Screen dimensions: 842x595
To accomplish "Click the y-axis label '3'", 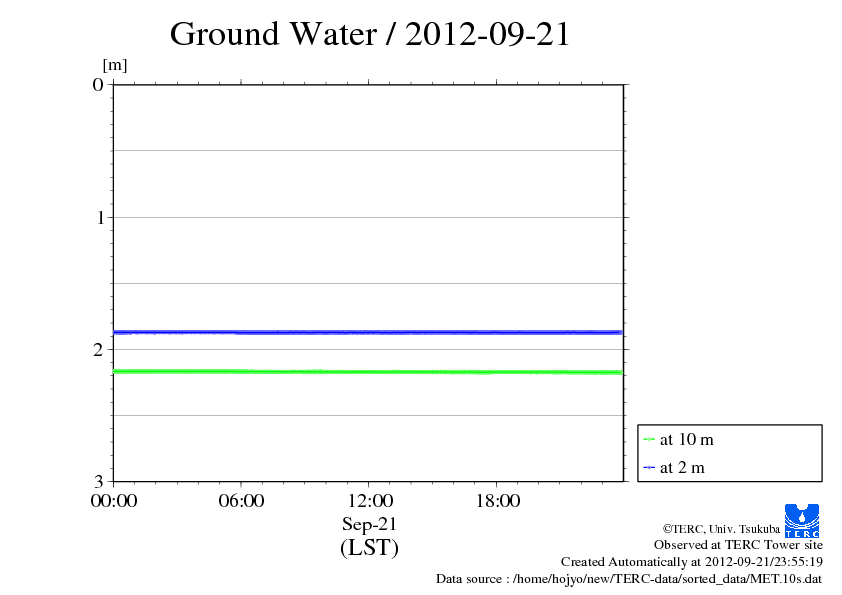I will click(x=98, y=482).
